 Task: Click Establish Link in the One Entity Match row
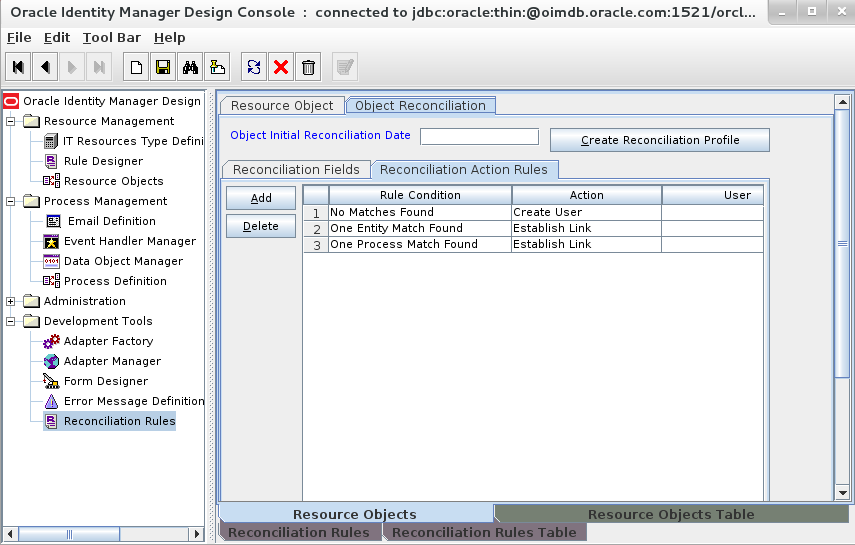[586, 228]
